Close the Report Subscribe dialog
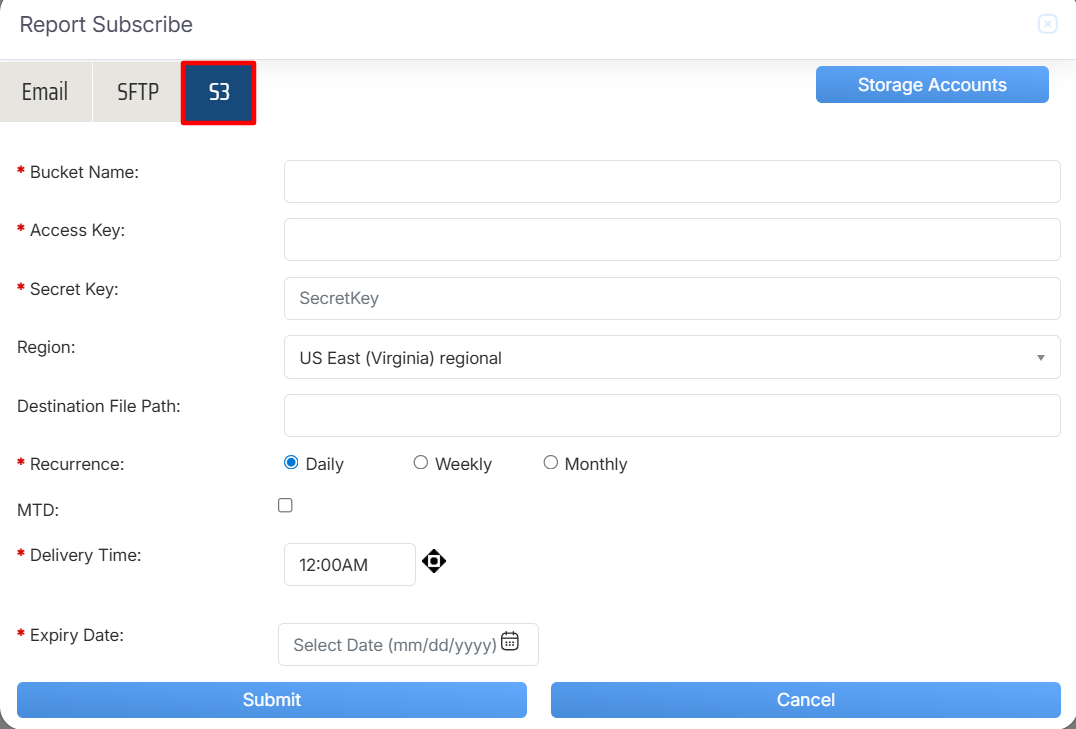This screenshot has width=1076, height=729. point(1047,24)
